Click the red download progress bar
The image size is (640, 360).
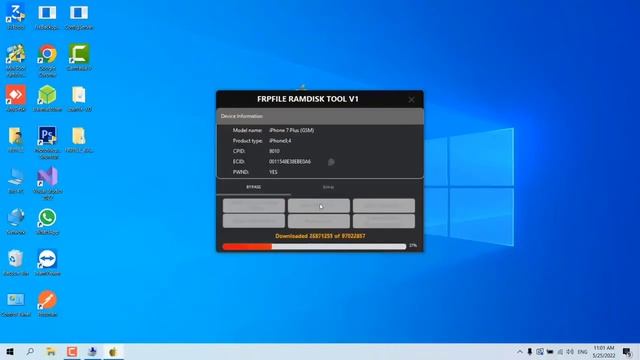coord(314,246)
